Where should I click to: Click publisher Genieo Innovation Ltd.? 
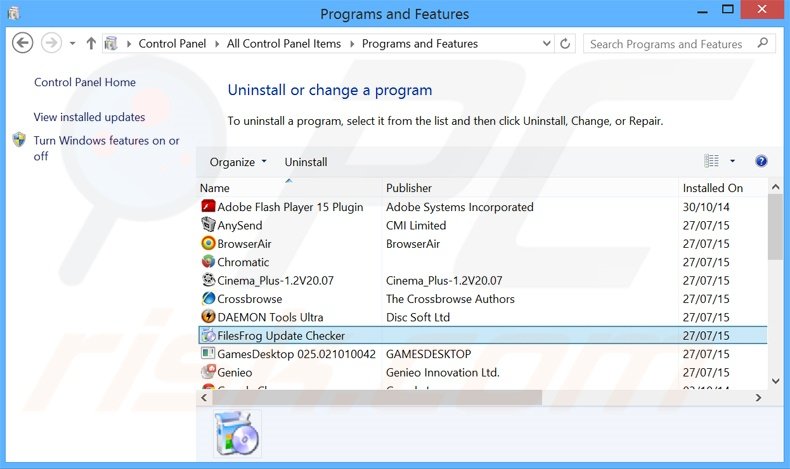[443, 372]
